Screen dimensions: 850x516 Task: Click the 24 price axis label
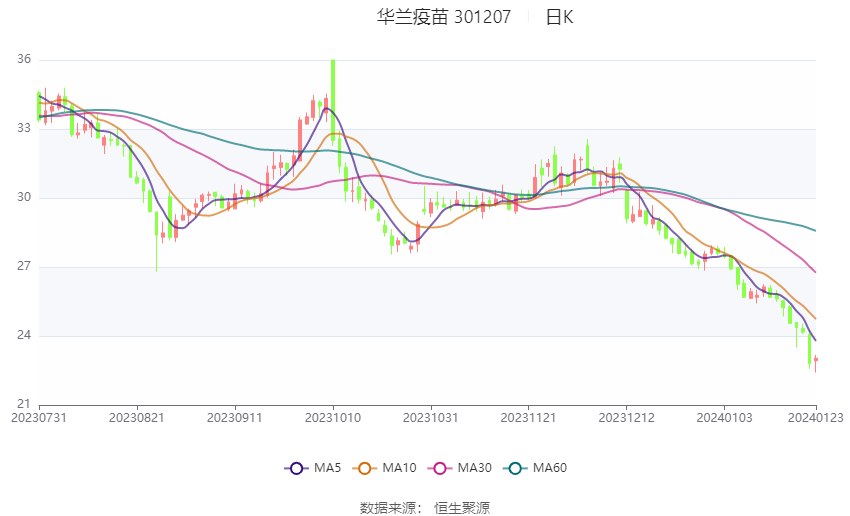tap(24, 335)
